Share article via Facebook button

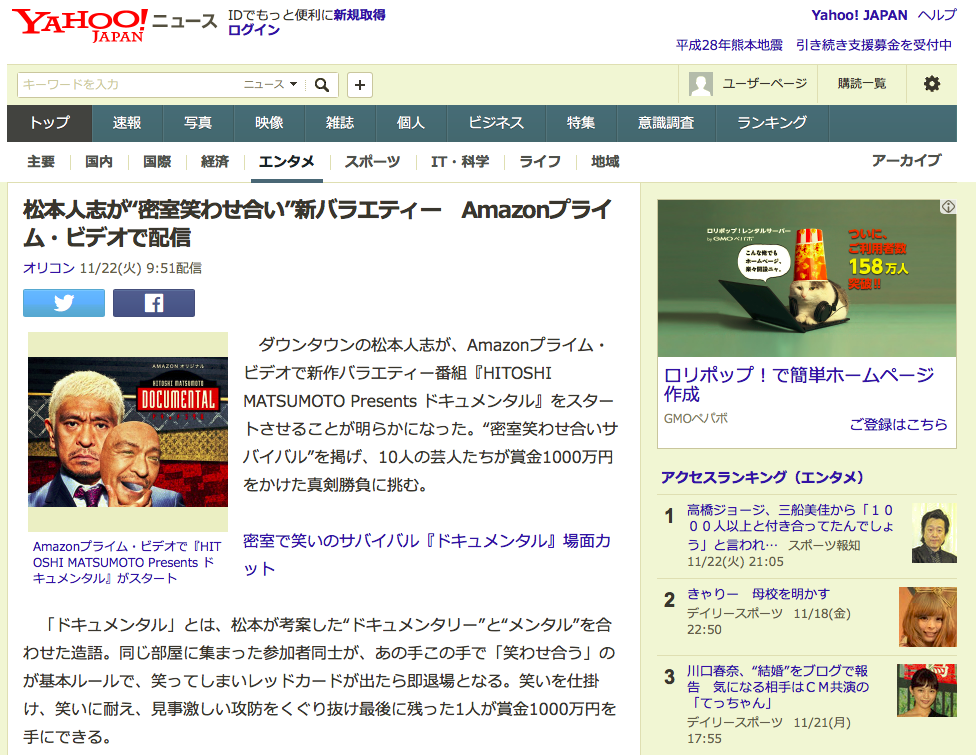click(154, 302)
